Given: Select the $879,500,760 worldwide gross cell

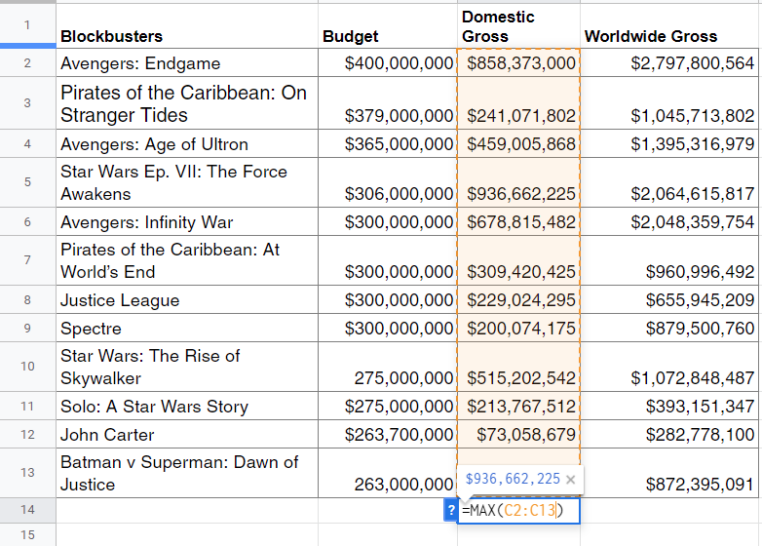Looking at the screenshot, I should [x=669, y=328].
